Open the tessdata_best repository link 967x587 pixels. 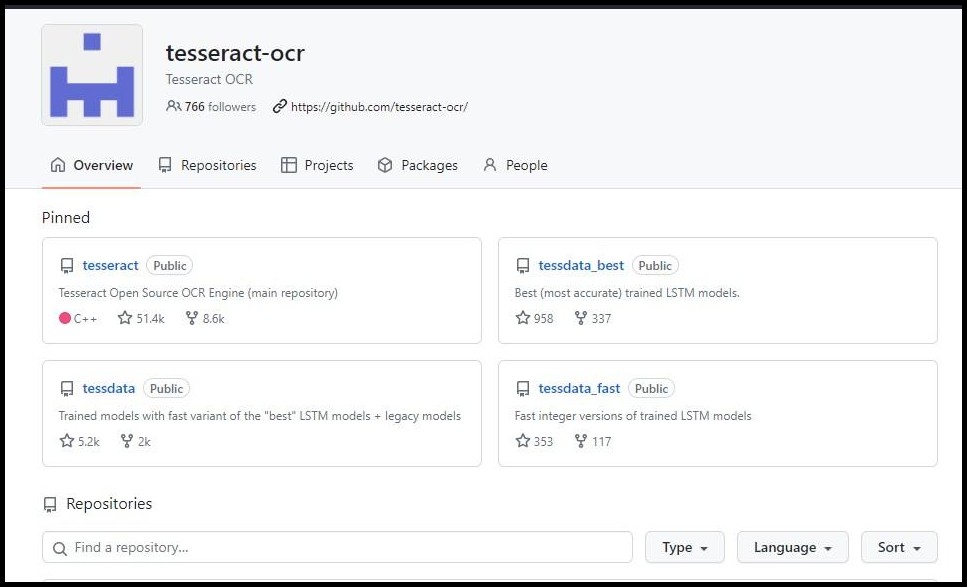[x=581, y=265]
